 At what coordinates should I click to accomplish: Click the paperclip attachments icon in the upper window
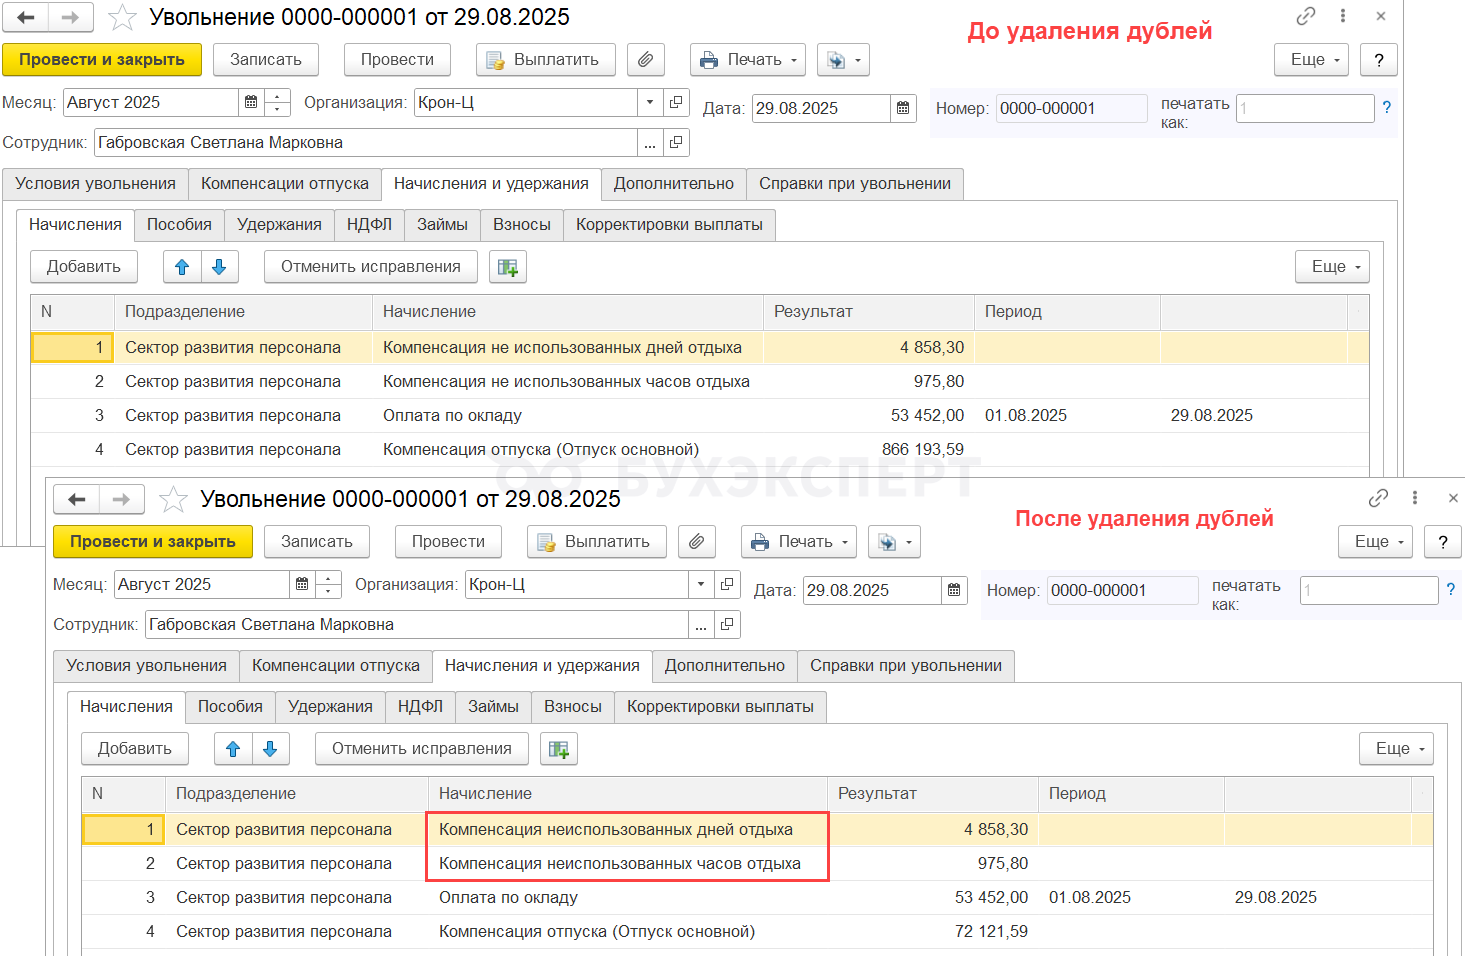tap(646, 60)
